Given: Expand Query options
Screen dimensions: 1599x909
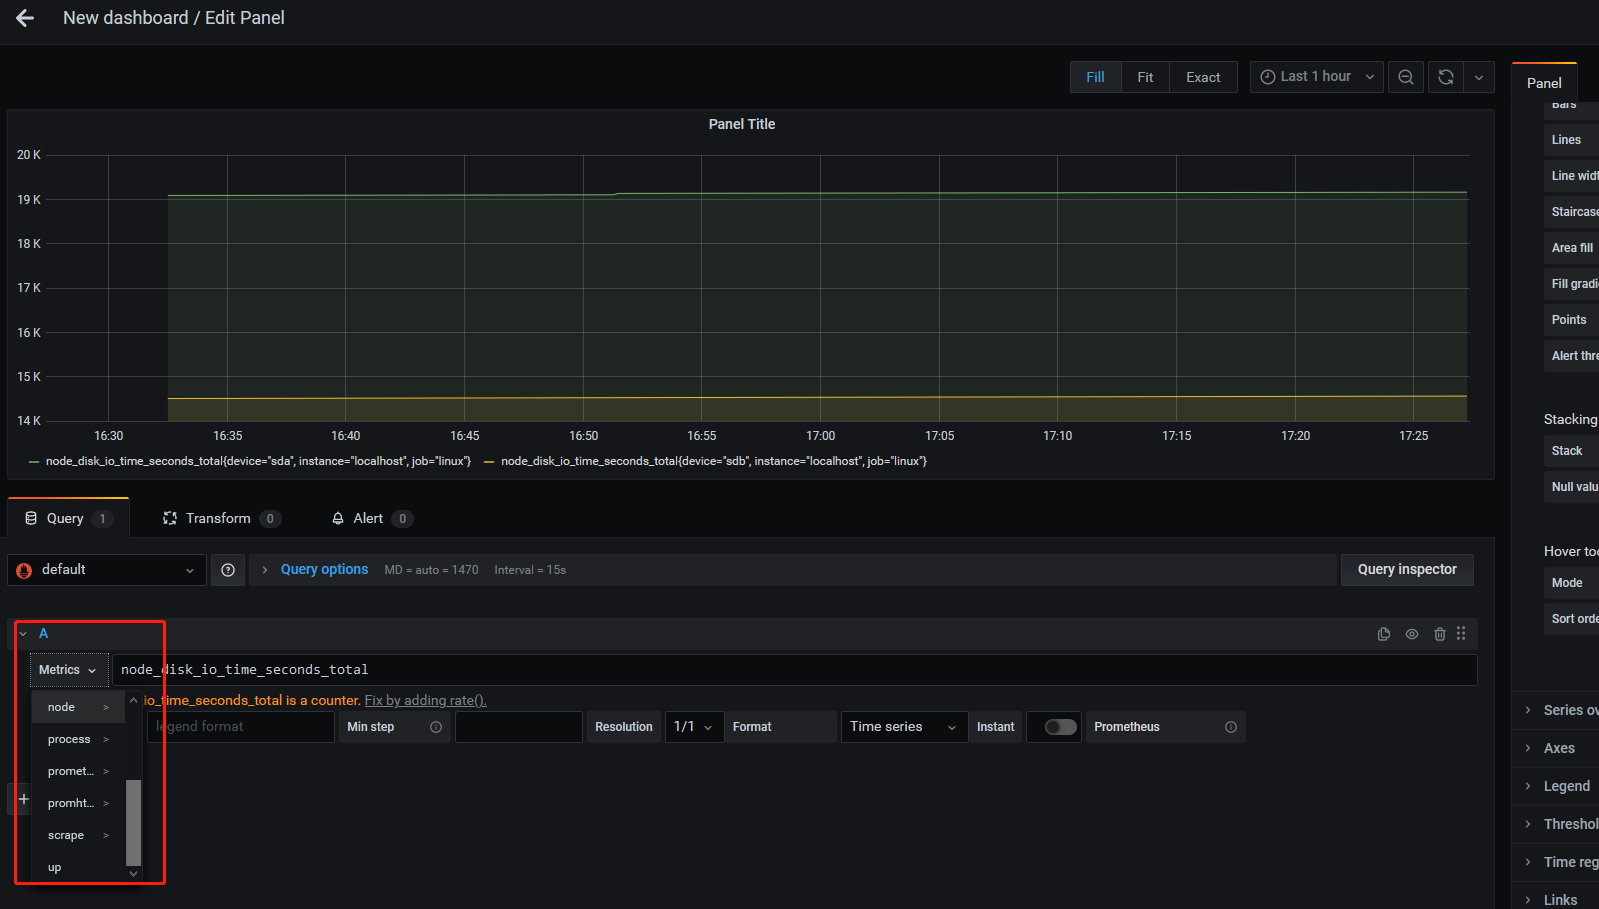Looking at the screenshot, I should click(324, 570).
